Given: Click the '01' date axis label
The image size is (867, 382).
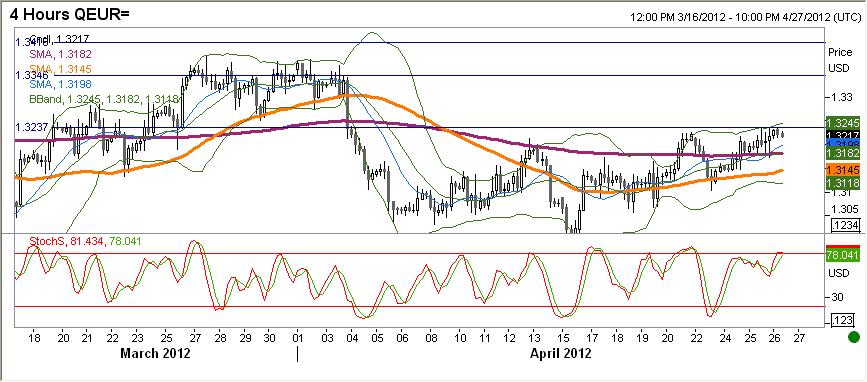Looking at the screenshot, I should point(297,337).
